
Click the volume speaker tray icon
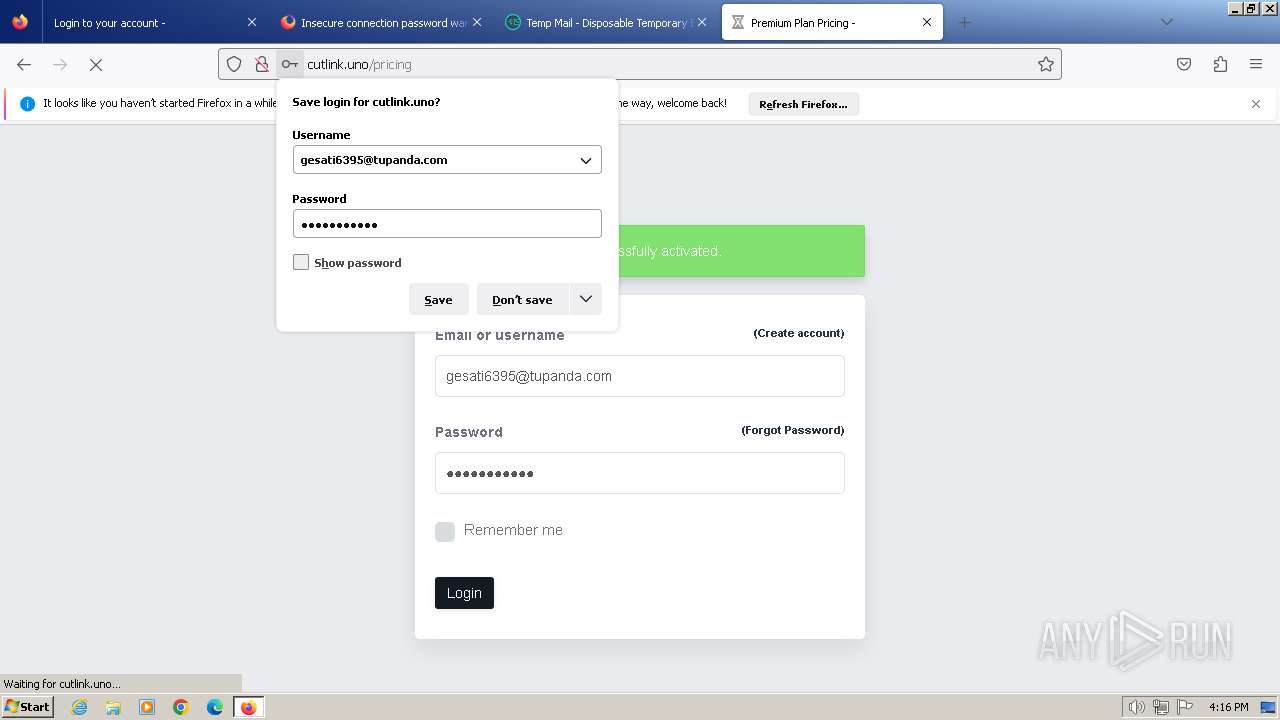tap(1136, 707)
